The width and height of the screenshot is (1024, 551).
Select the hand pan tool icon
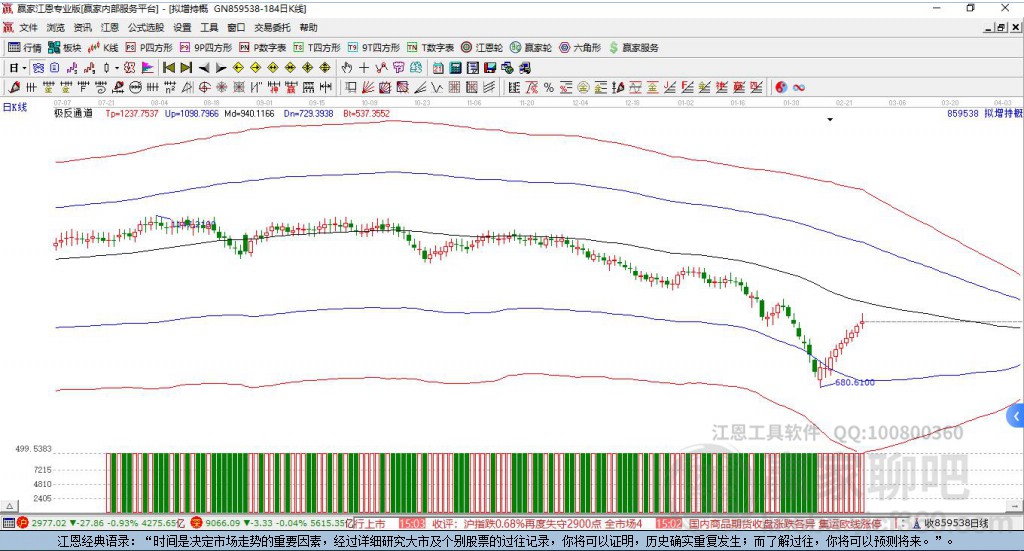tap(347, 68)
